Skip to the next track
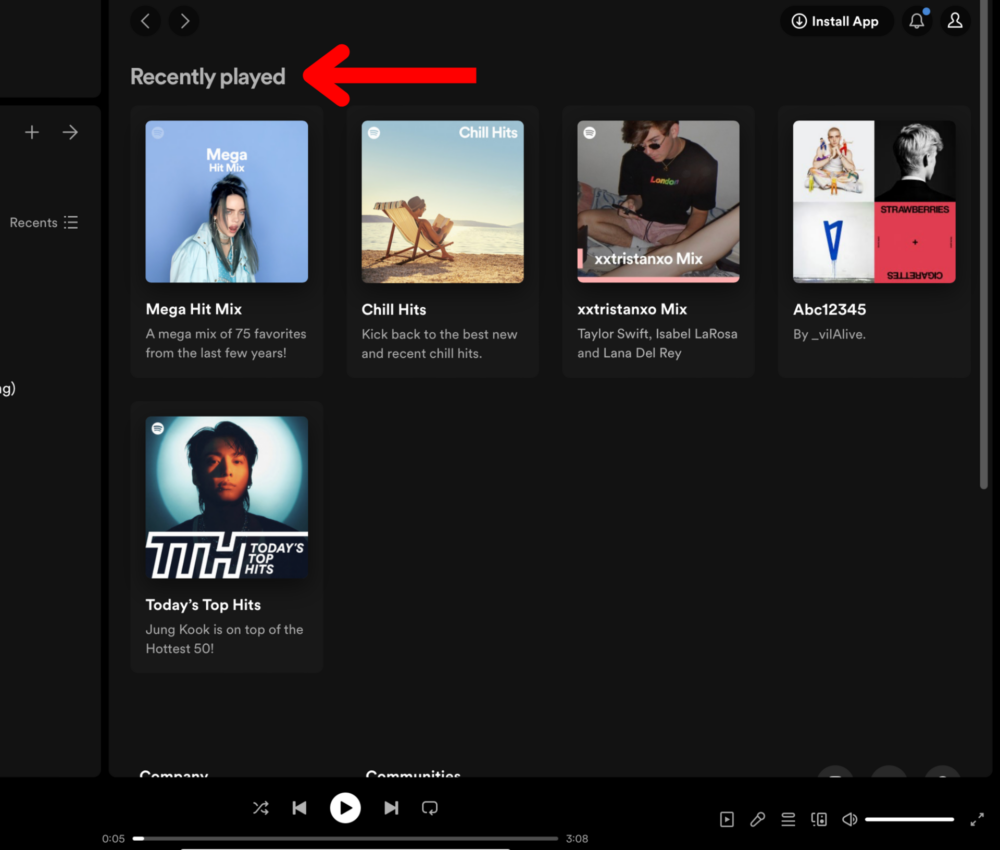The image size is (1000, 850). 391,808
